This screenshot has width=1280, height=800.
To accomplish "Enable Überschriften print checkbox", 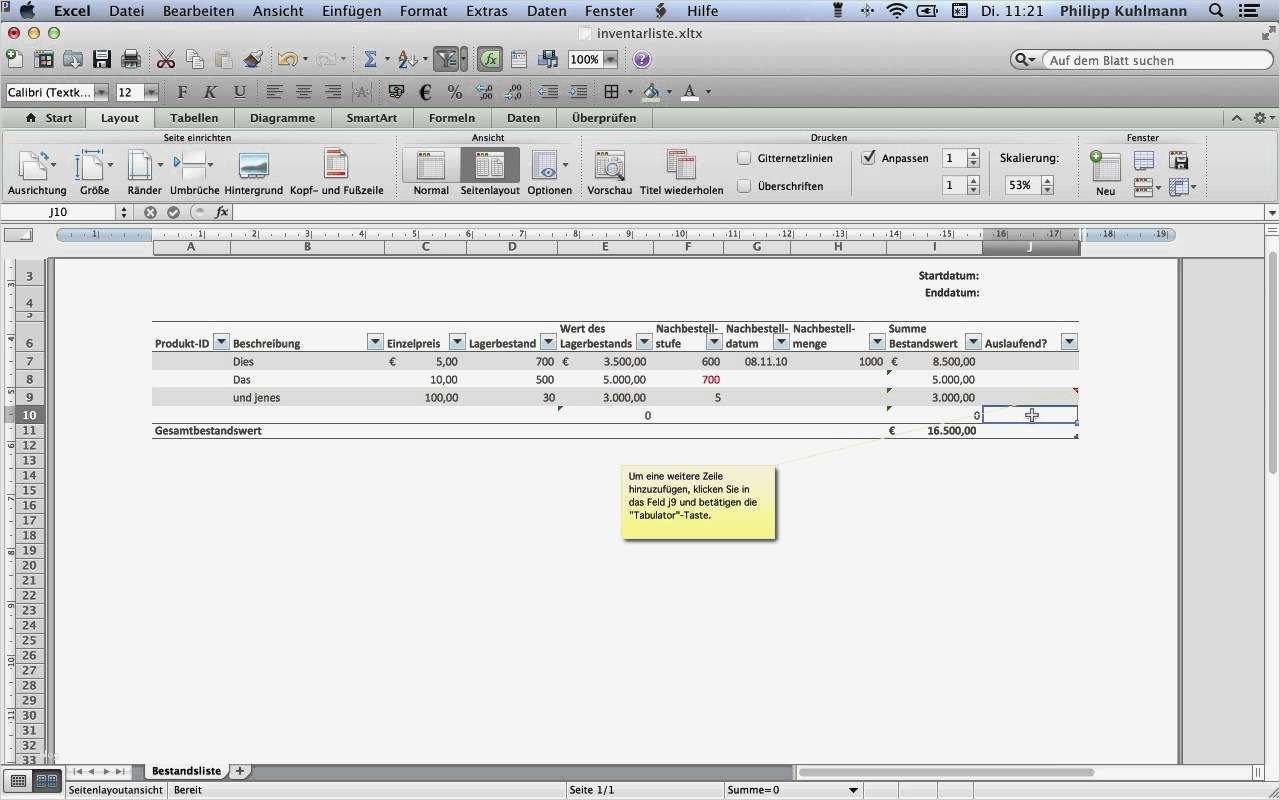I will pyautogui.click(x=744, y=186).
